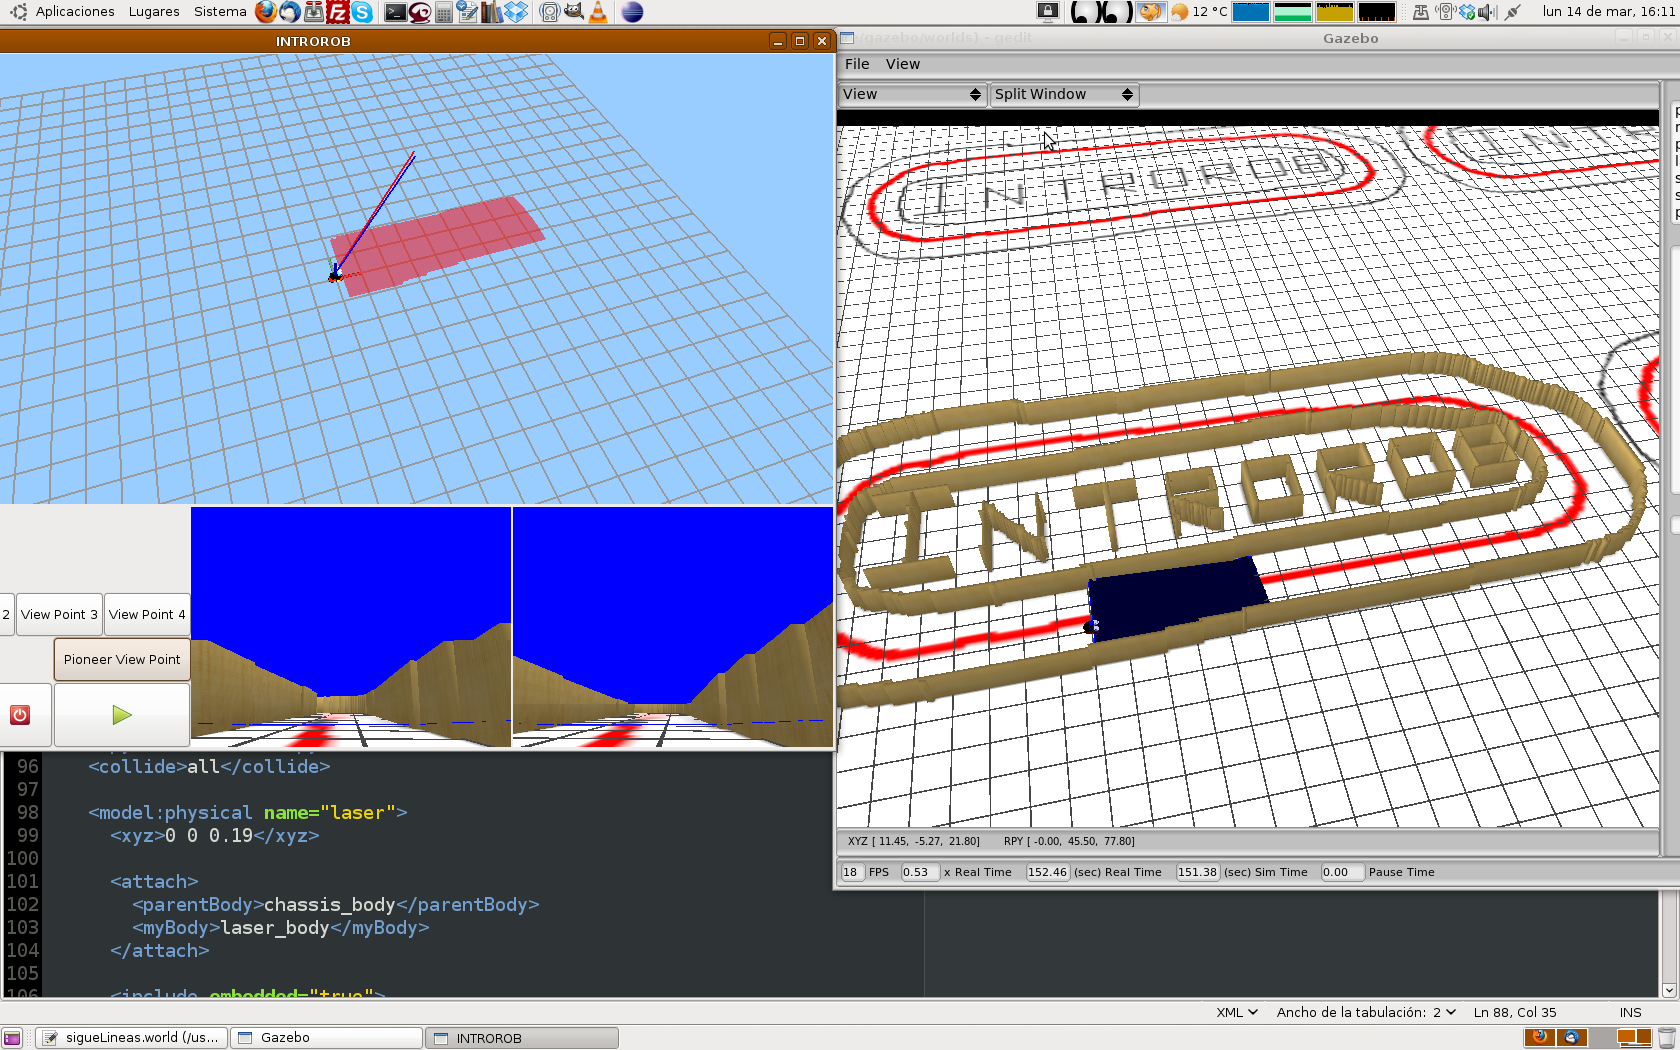Switch to Gazebo window in taskbar
The image size is (1680, 1050).
coord(327,1038)
